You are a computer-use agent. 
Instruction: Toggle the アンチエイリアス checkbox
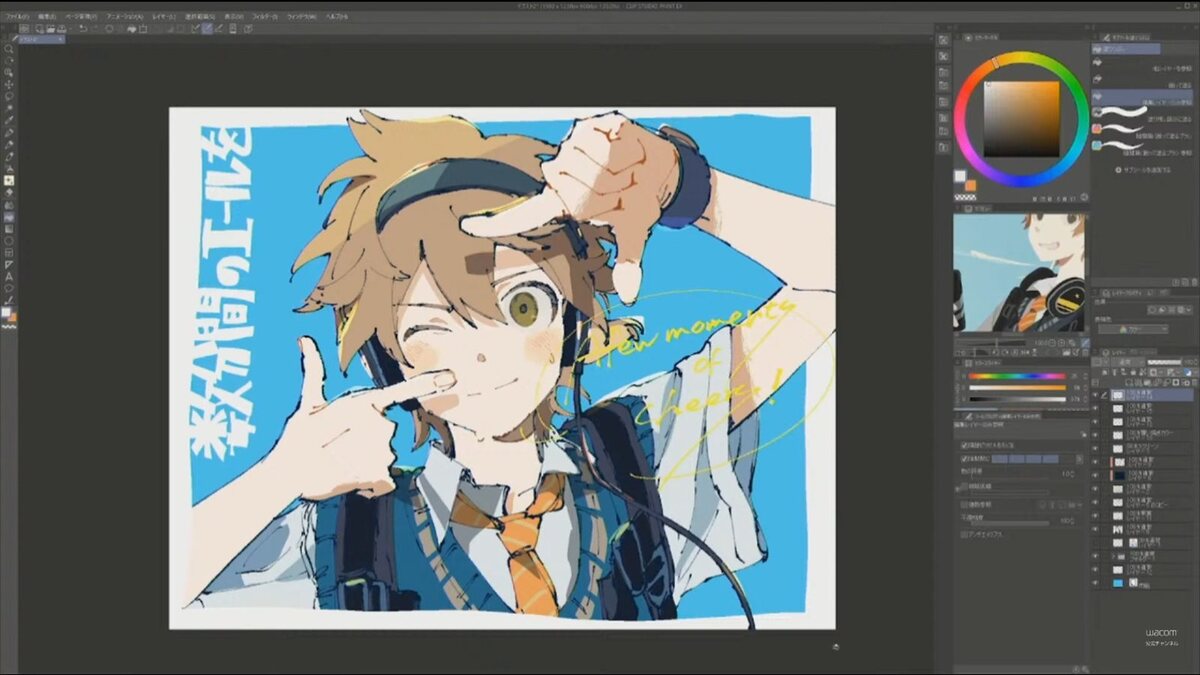tap(964, 535)
